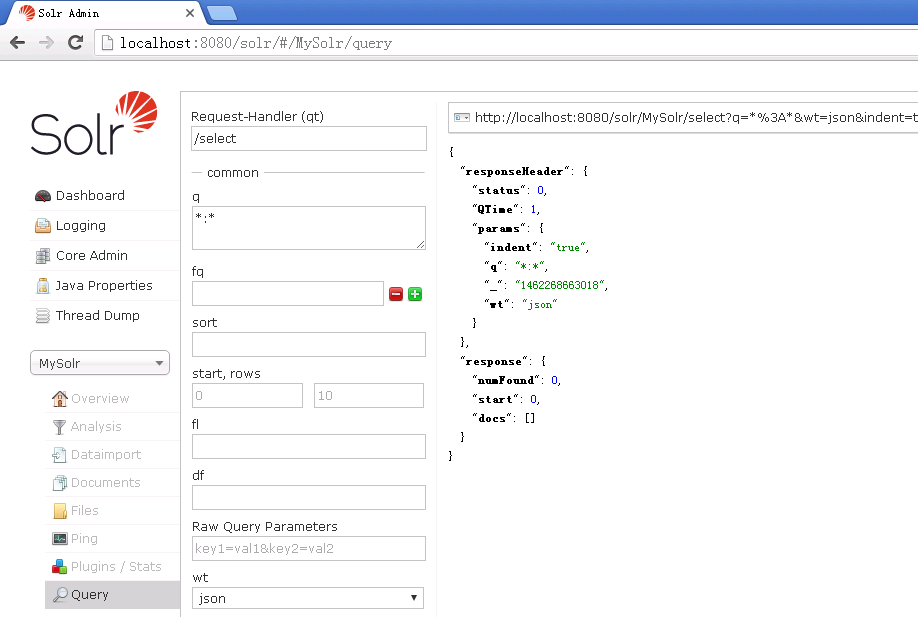Click the "status" key in response
The height and width of the screenshot is (617, 918).
tap(499, 190)
